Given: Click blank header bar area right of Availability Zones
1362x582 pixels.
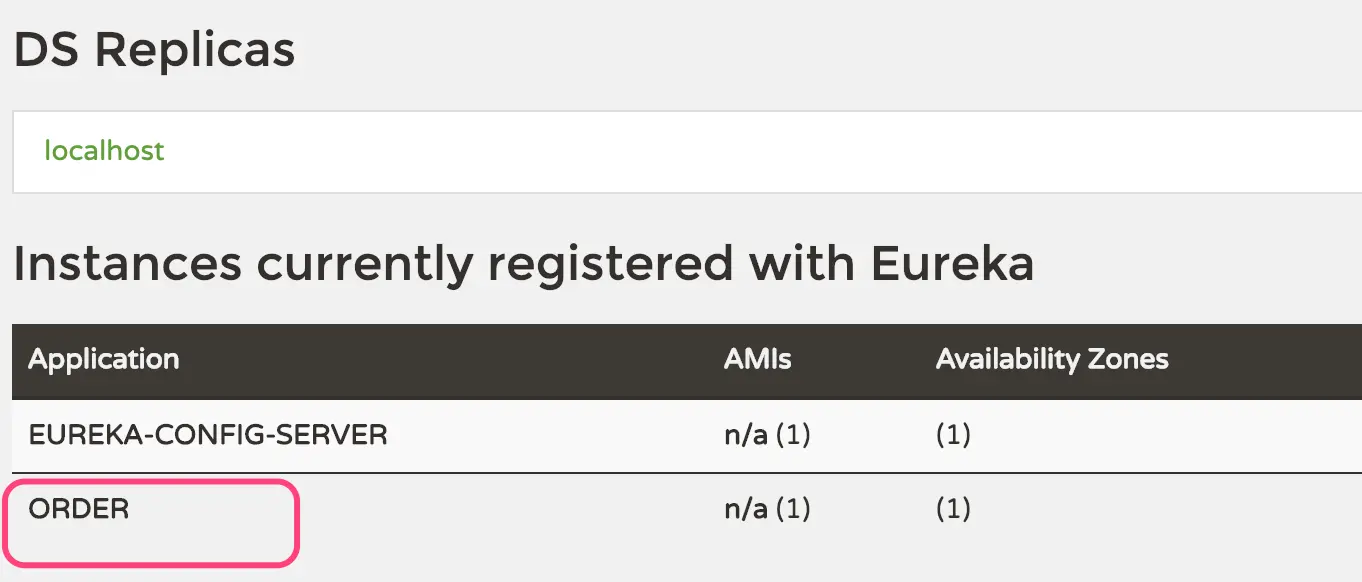Looking at the screenshot, I should coord(1270,360).
